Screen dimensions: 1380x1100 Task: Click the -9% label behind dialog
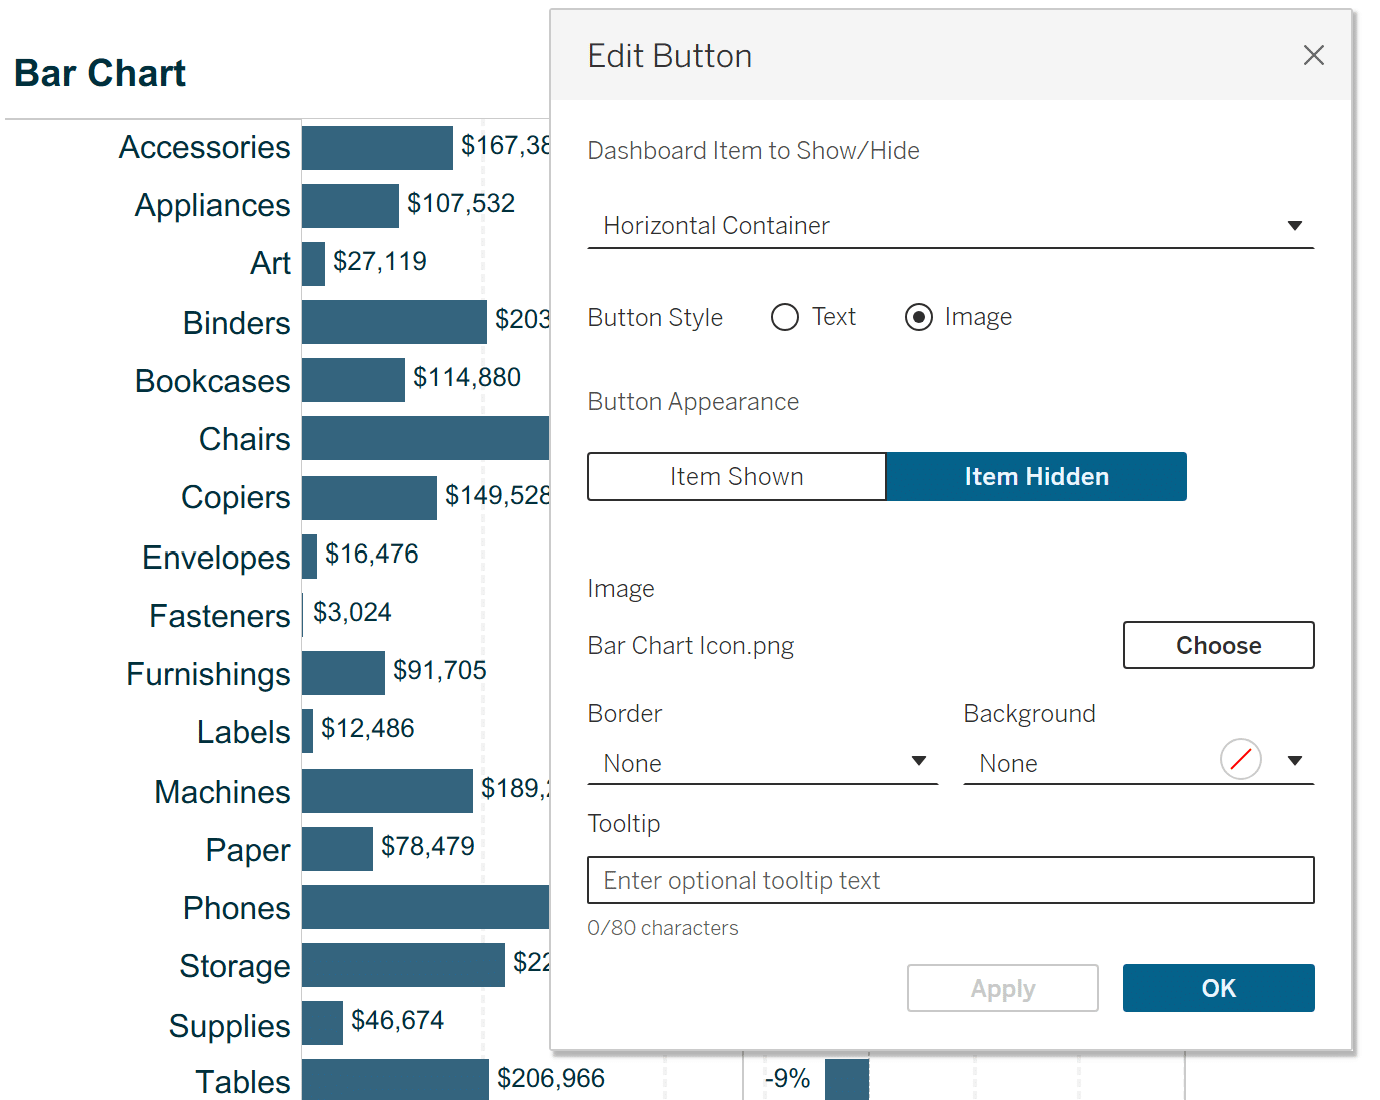coord(787,1079)
